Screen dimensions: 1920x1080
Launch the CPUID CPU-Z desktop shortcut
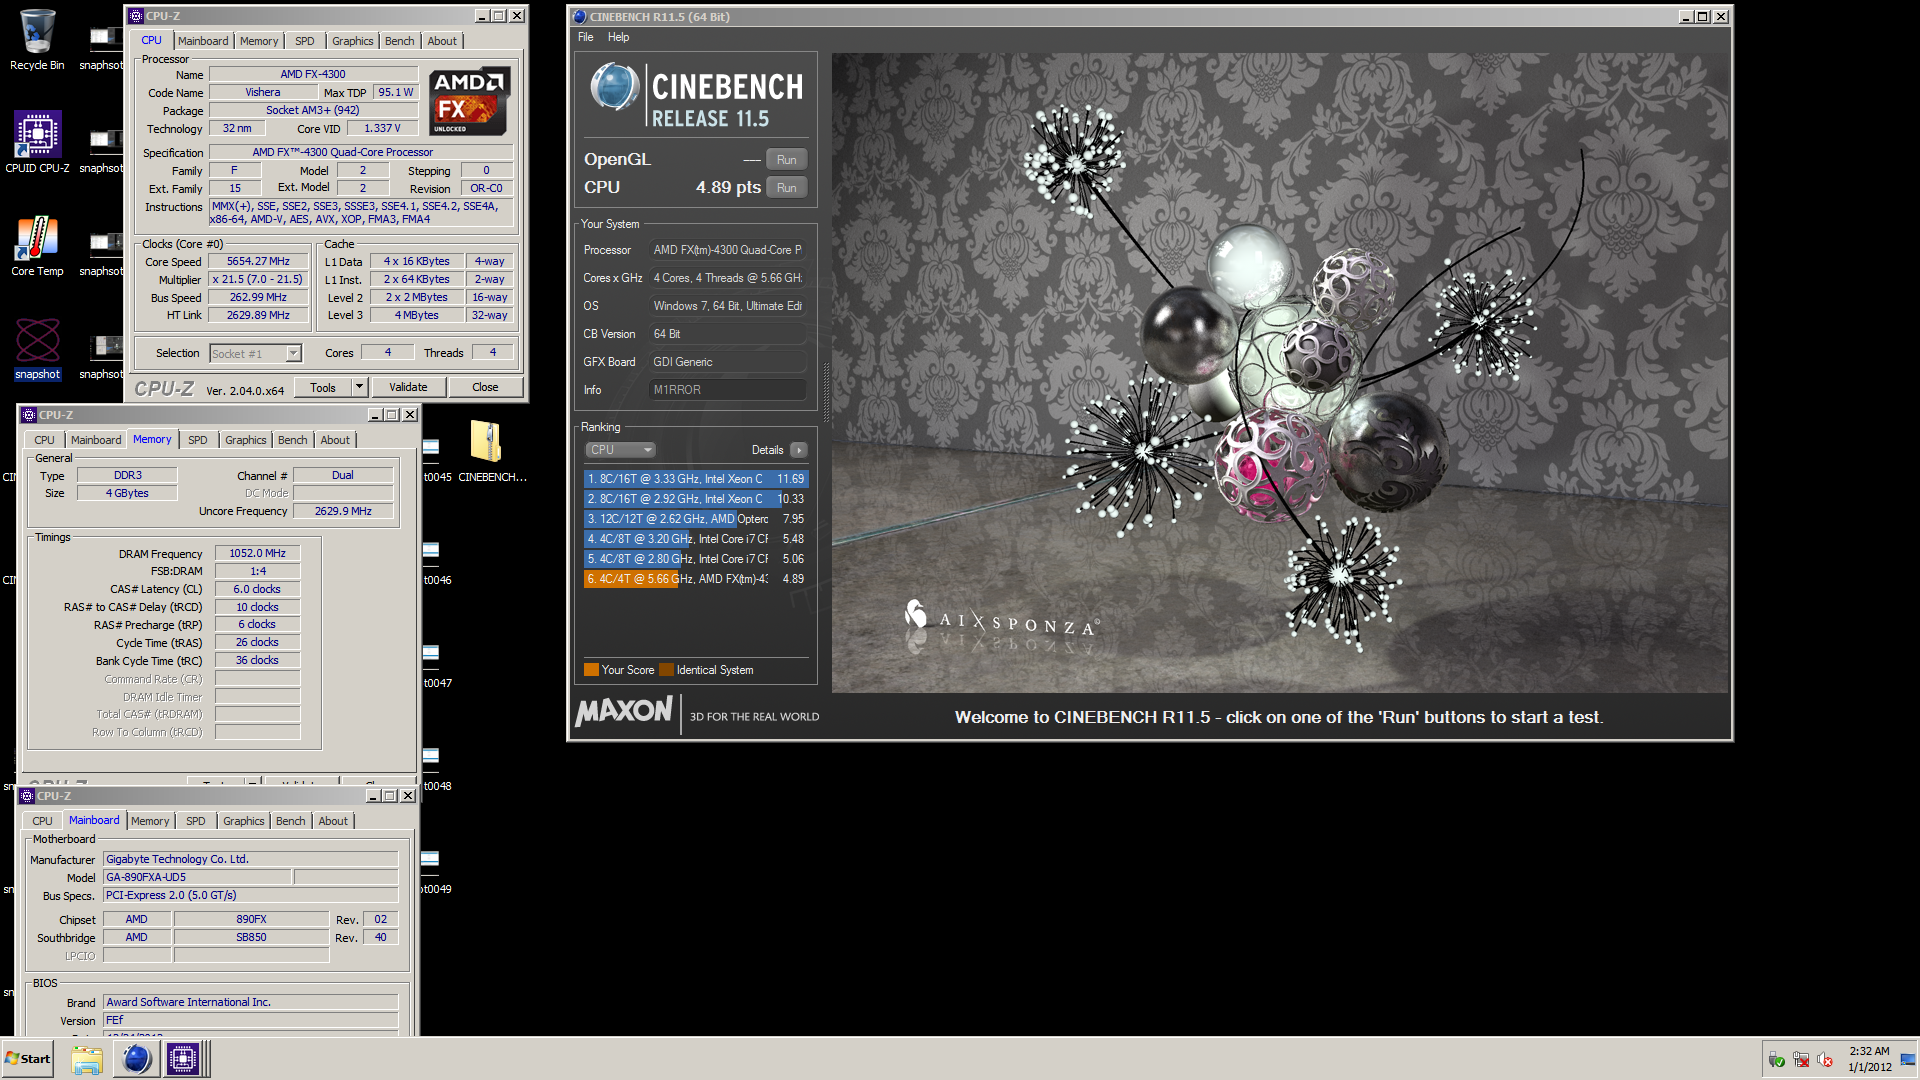(x=37, y=142)
